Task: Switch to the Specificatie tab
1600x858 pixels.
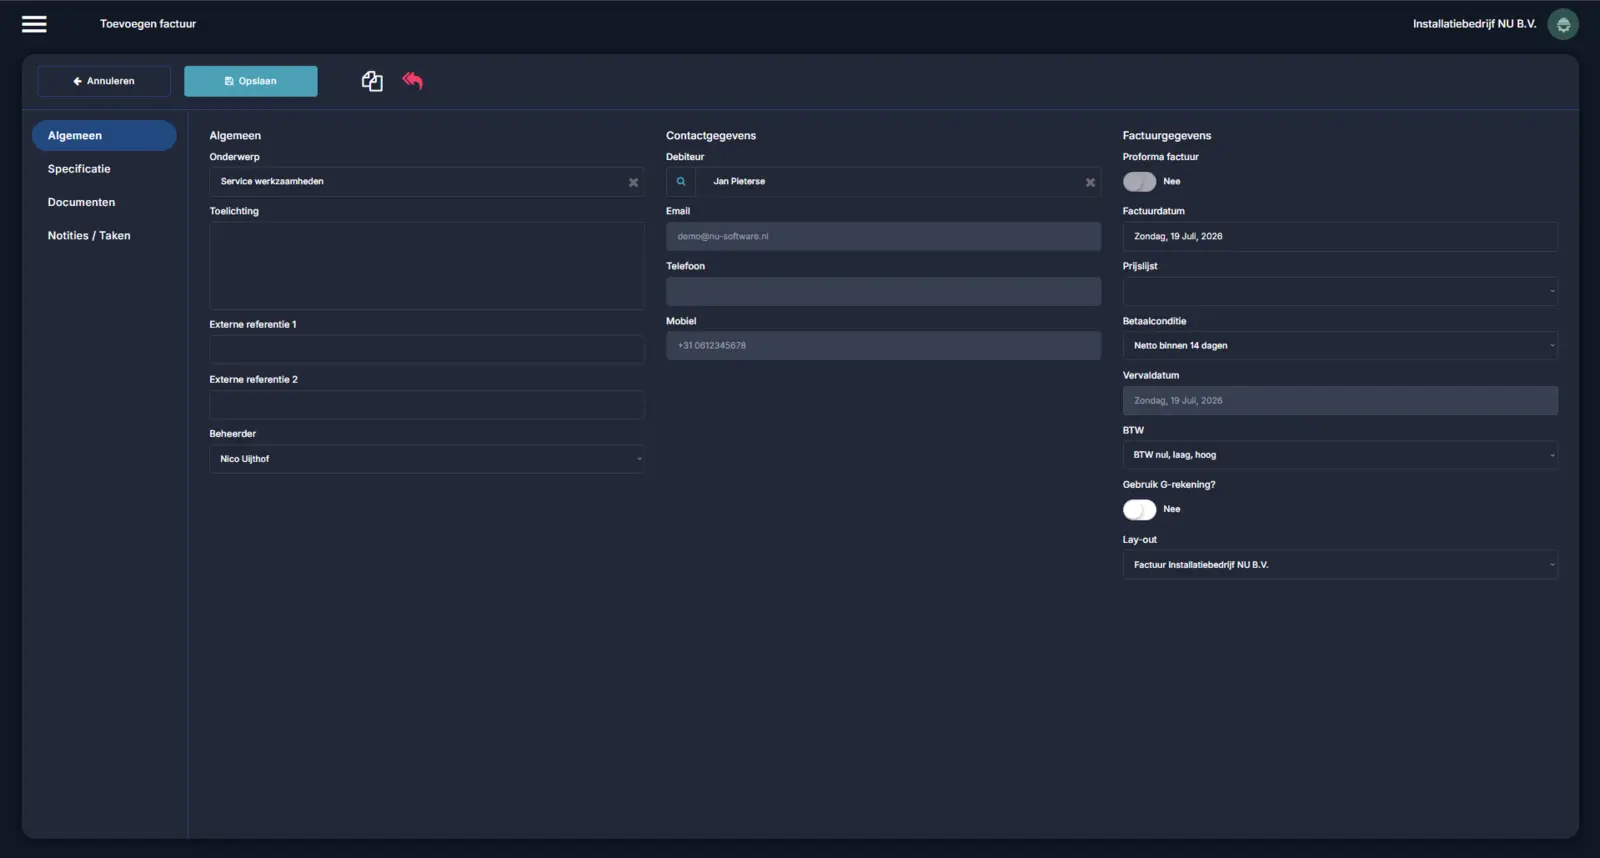Action: 79,169
